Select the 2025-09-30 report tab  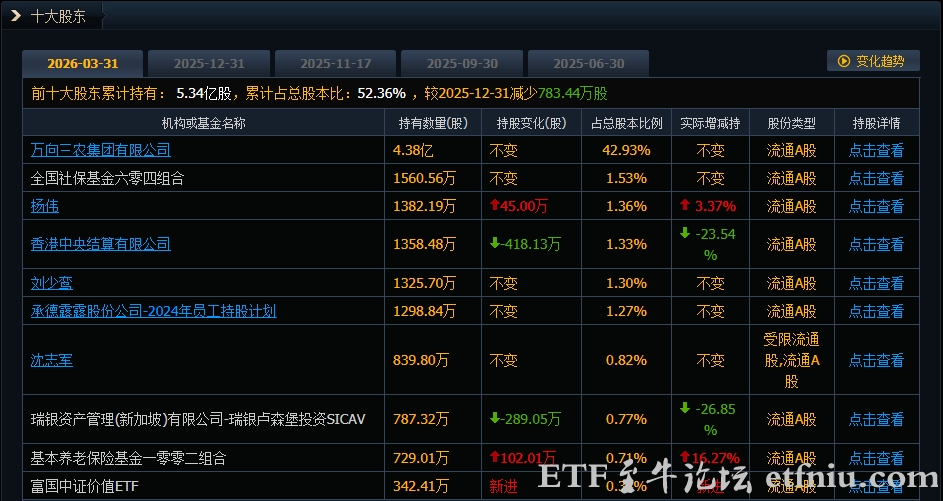click(x=462, y=64)
